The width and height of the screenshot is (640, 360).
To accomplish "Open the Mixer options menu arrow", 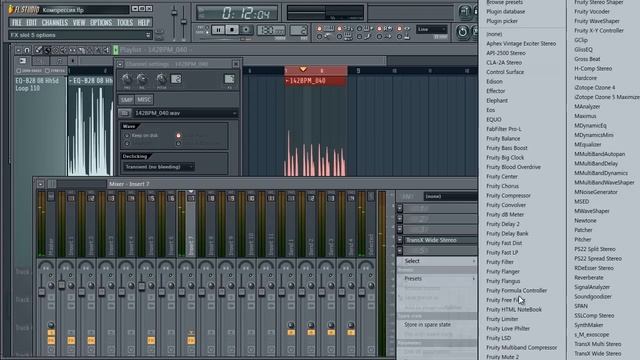I will tap(40, 184).
